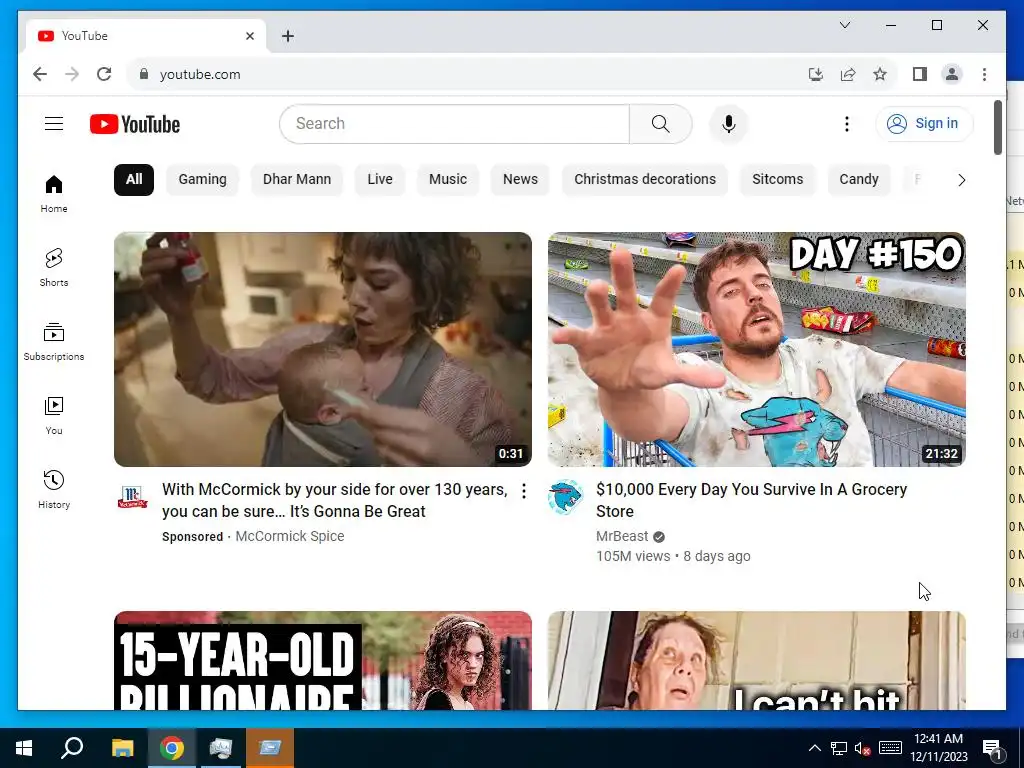Screen dimensions: 1024x768
Task: Click the page vertical scrollbar thumb
Action: pos(998,127)
